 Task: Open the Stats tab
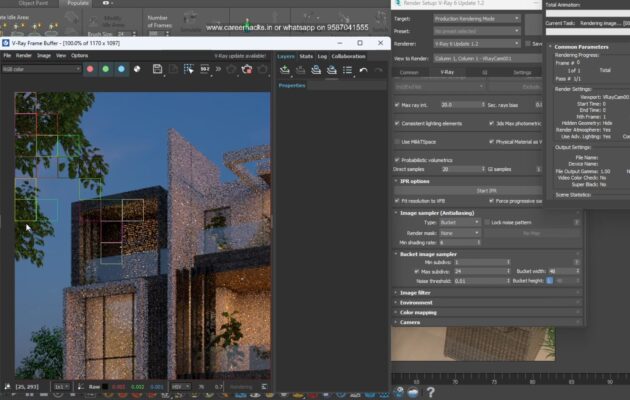coord(306,56)
